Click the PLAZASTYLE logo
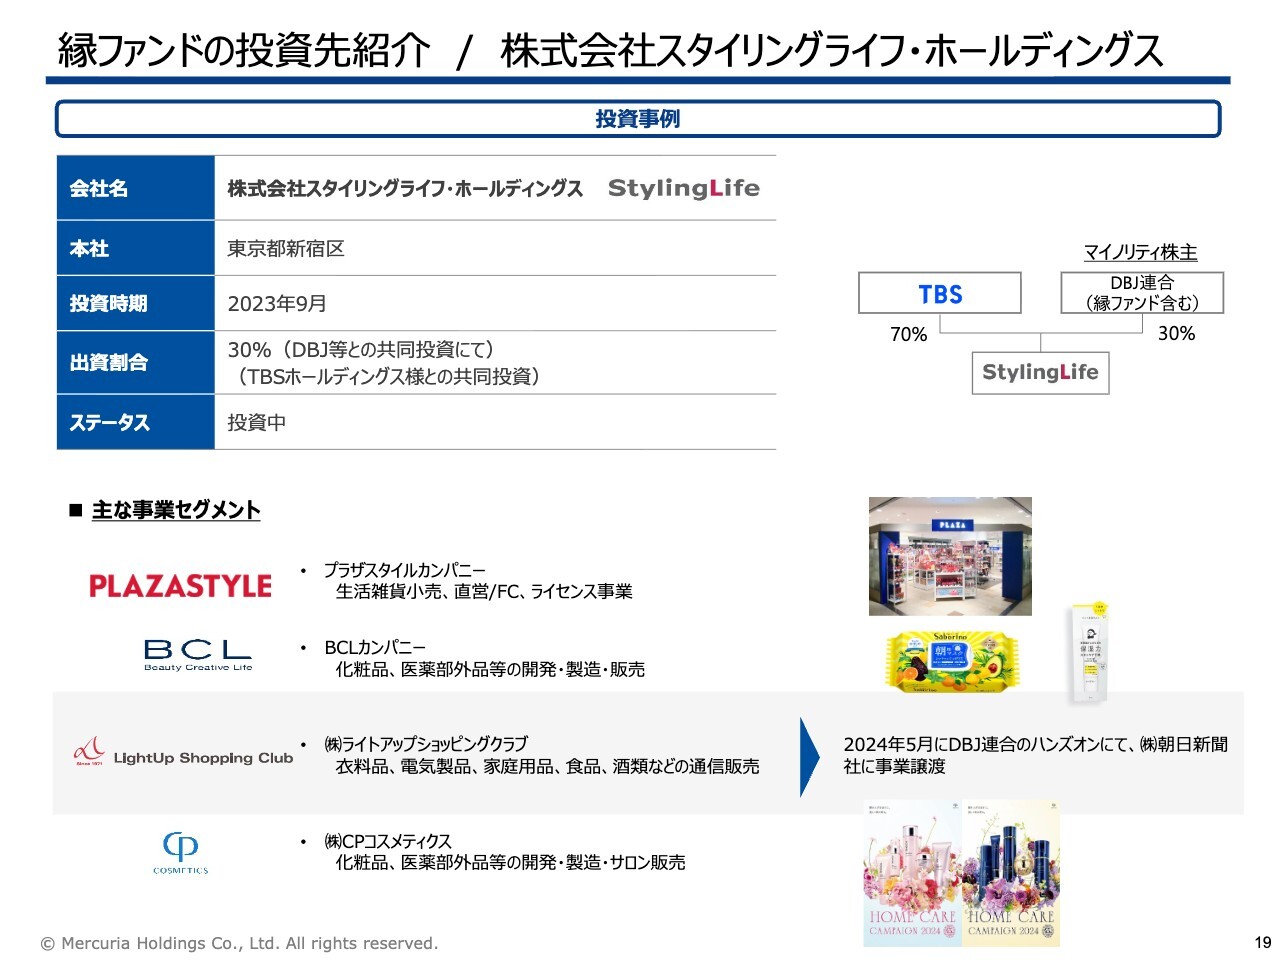 180,586
